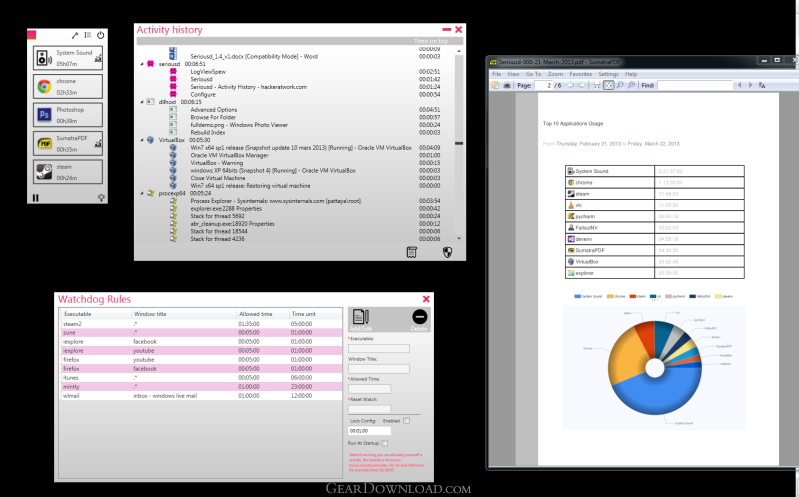This screenshot has height=497, width=799.
Task: Click the pink square in widget corner
Action: (32, 35)
